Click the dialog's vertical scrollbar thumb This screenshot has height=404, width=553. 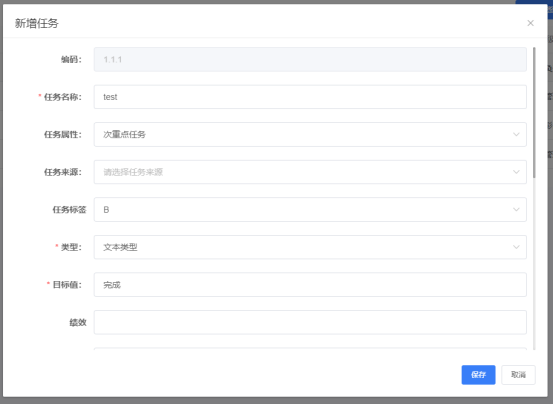pos(534,112)
